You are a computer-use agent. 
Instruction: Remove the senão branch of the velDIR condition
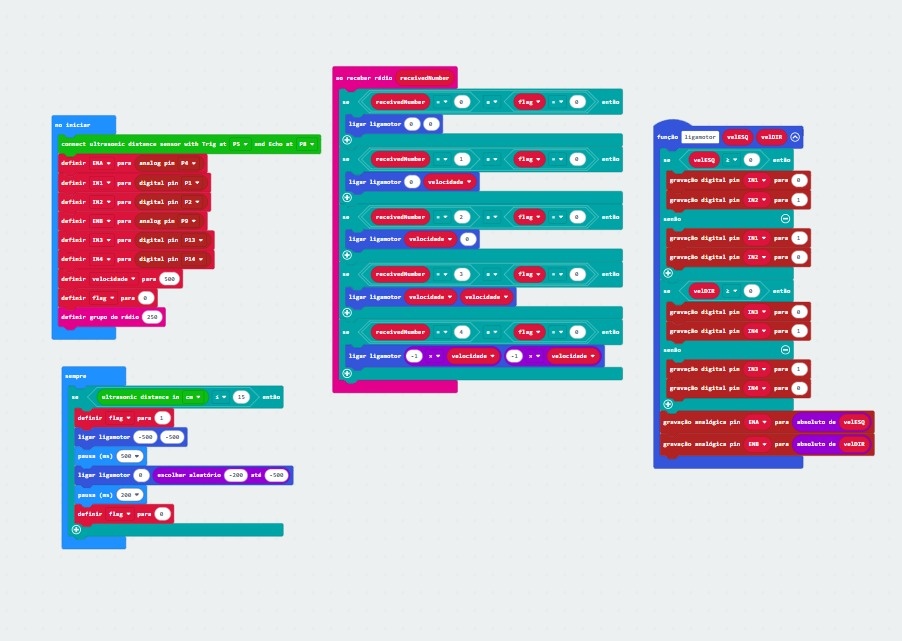coord(785,350)
